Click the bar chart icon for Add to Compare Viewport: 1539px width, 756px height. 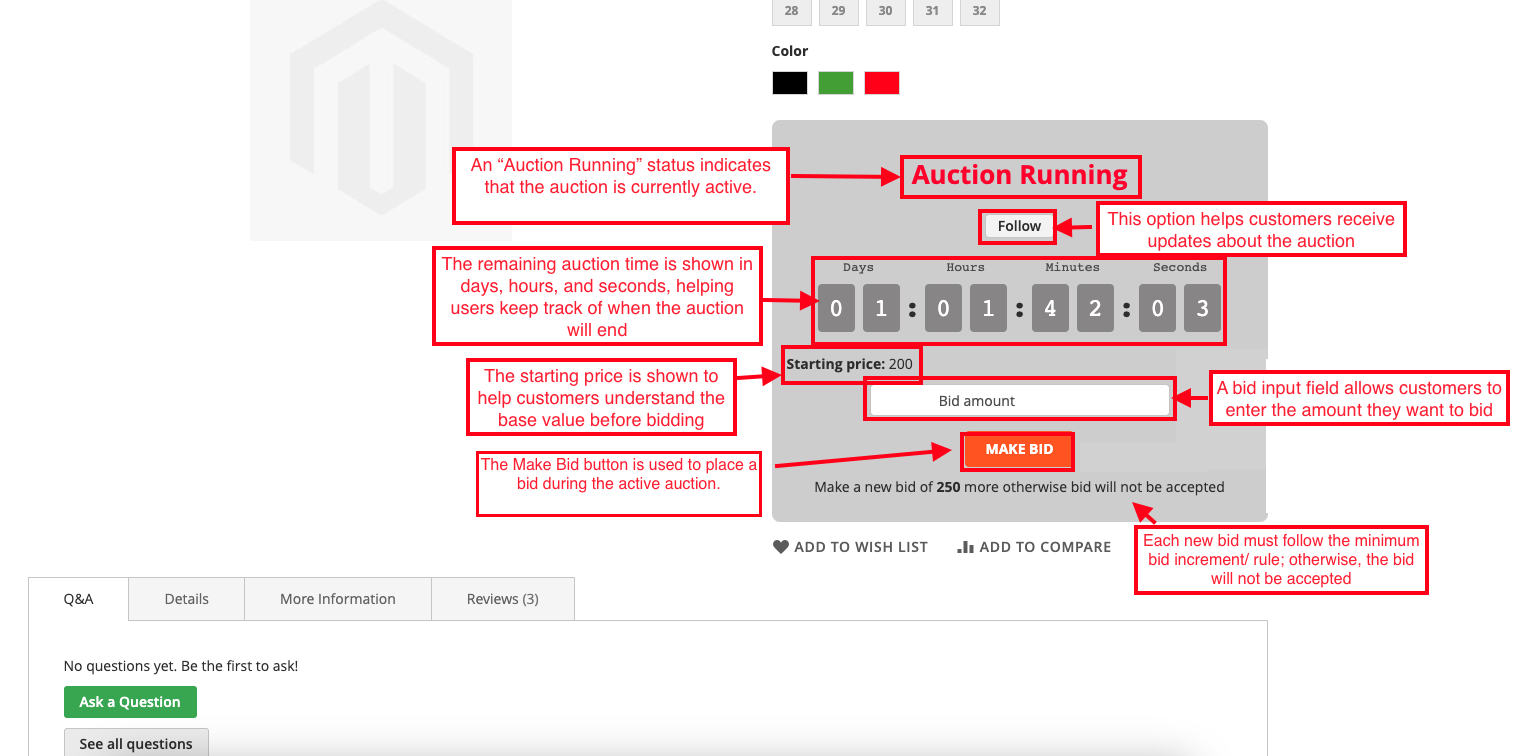(965, 547)
